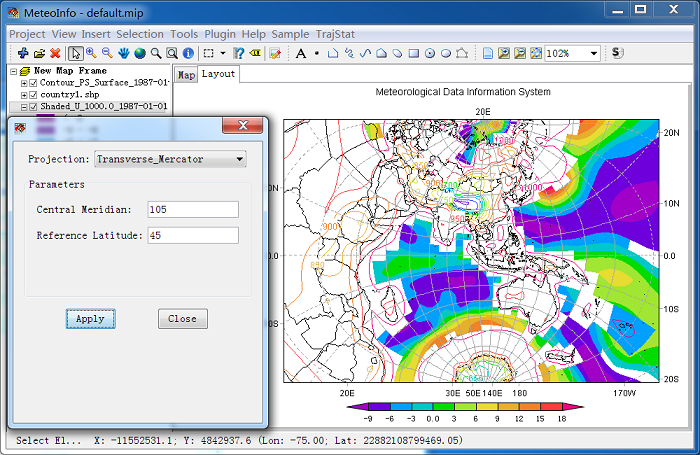Open the 102% zoom level dropdown

593,54
